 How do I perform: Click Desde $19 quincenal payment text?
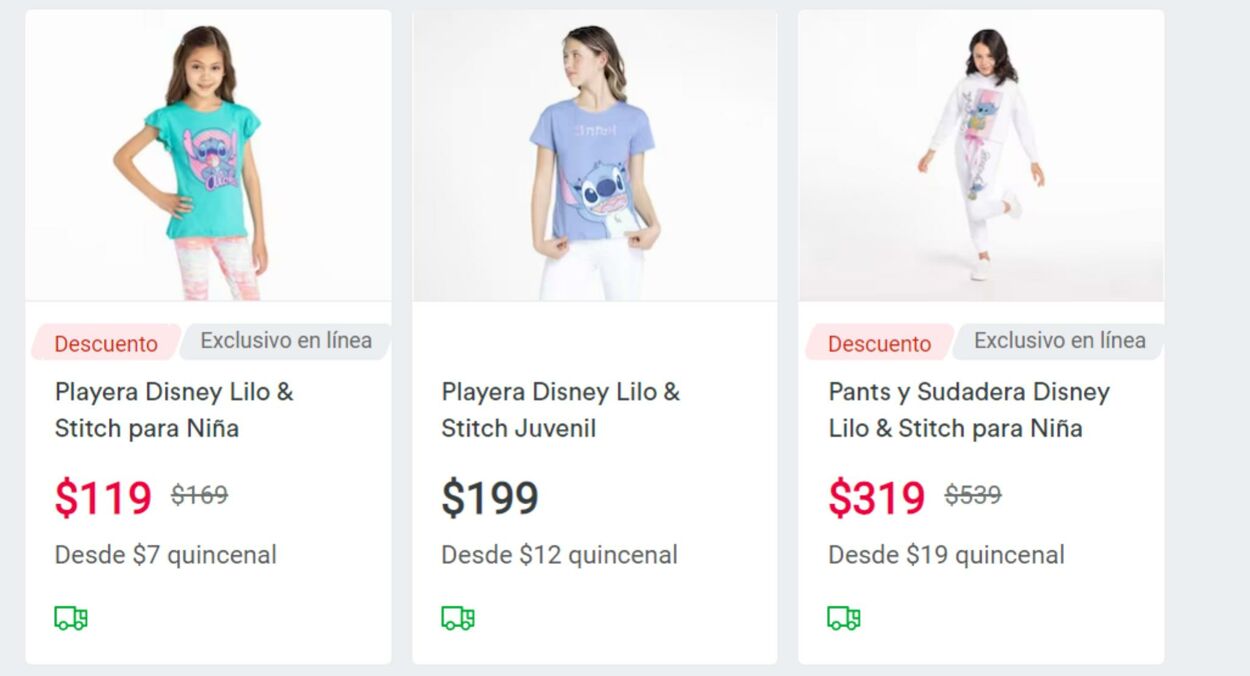coord(946,555)
